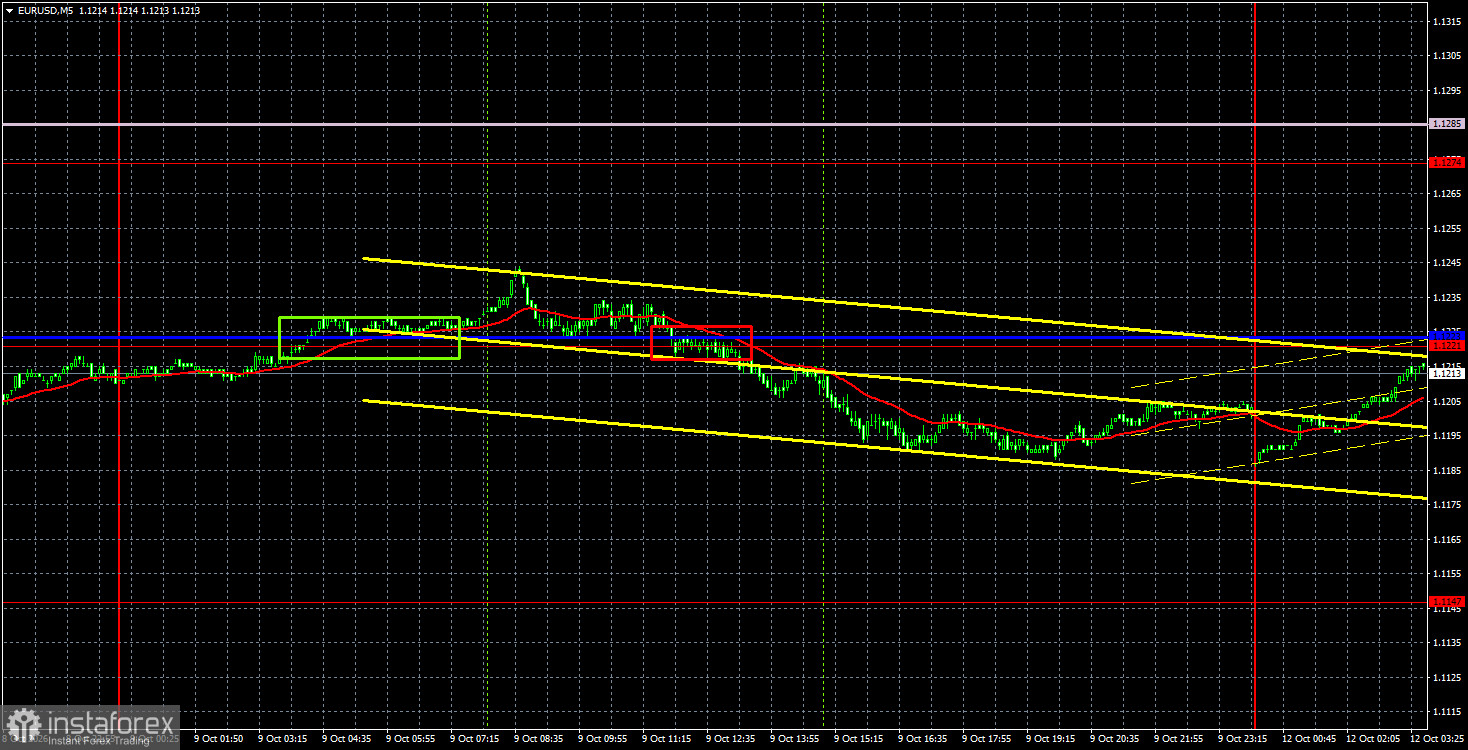Select time label 9 Oct 09:55

tap(603, 739)
